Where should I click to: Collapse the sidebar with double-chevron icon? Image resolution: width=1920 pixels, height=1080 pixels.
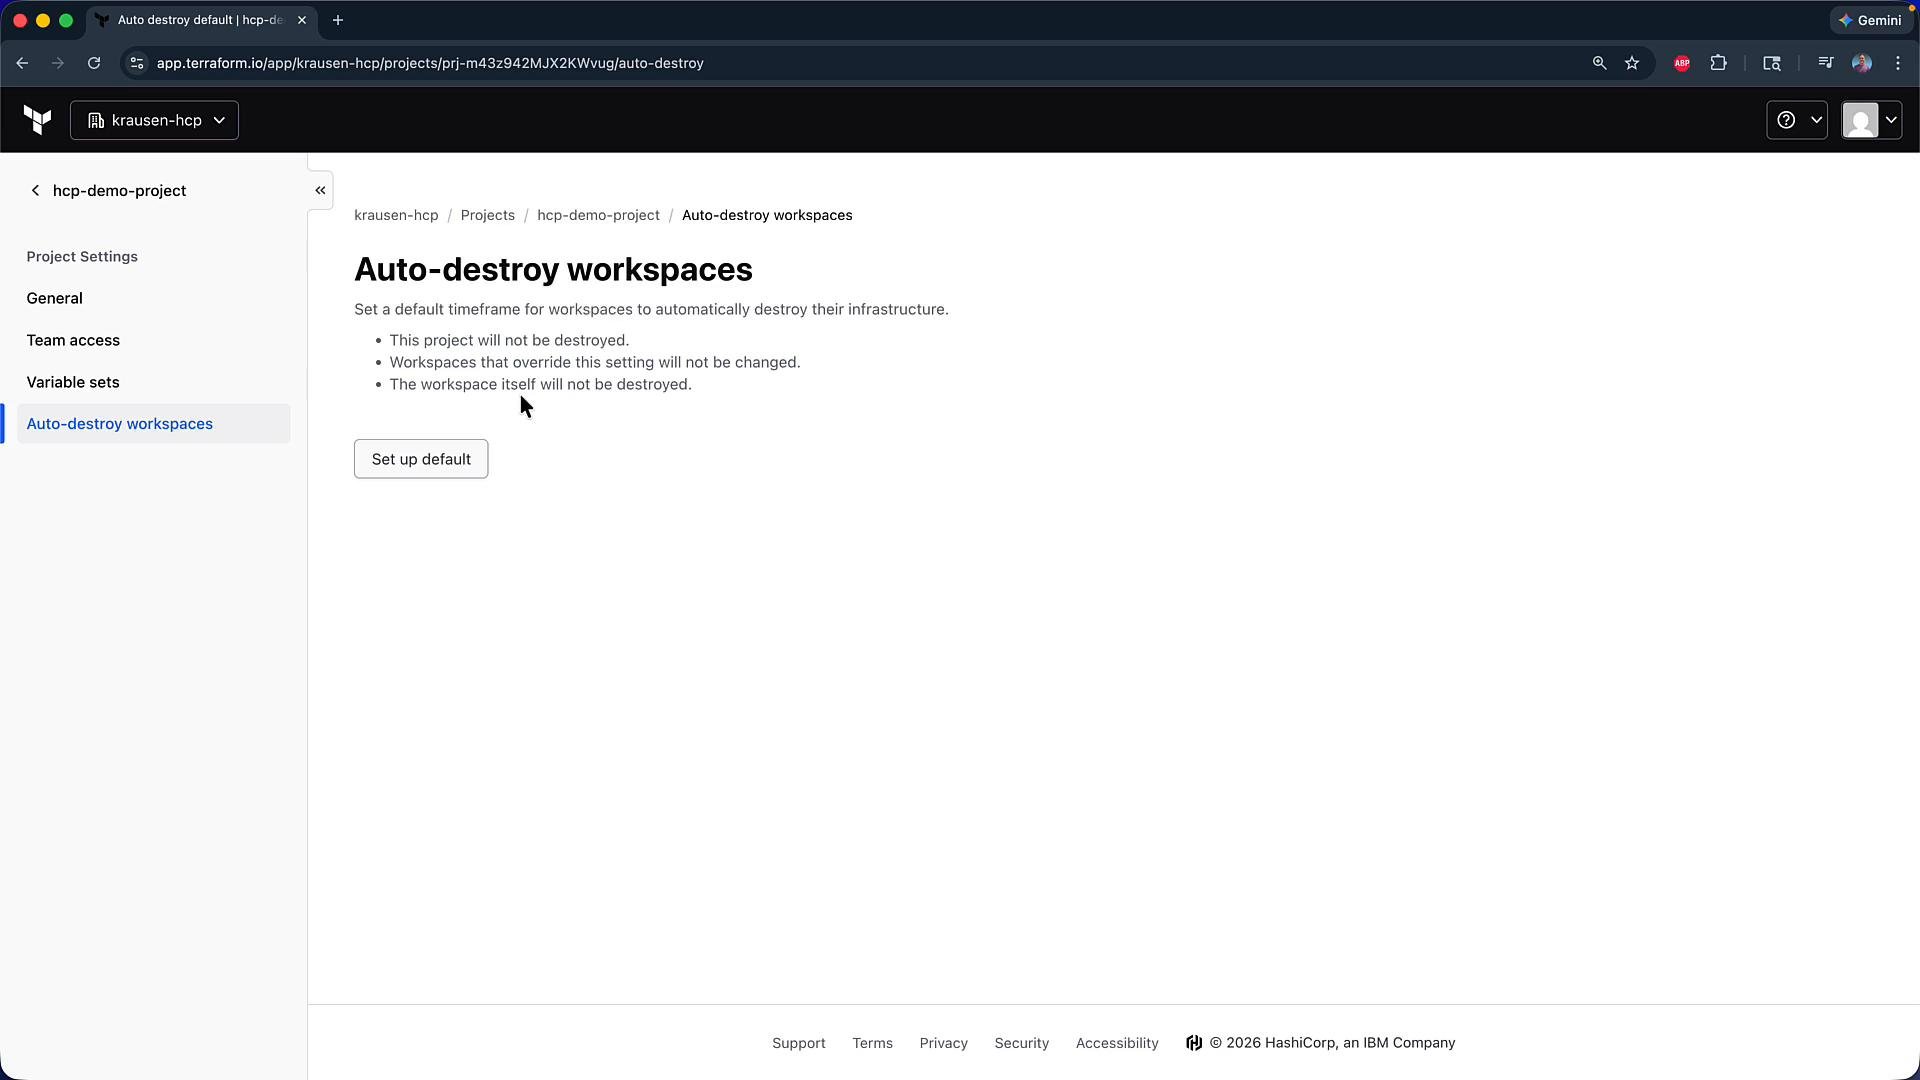pos(320,190)
